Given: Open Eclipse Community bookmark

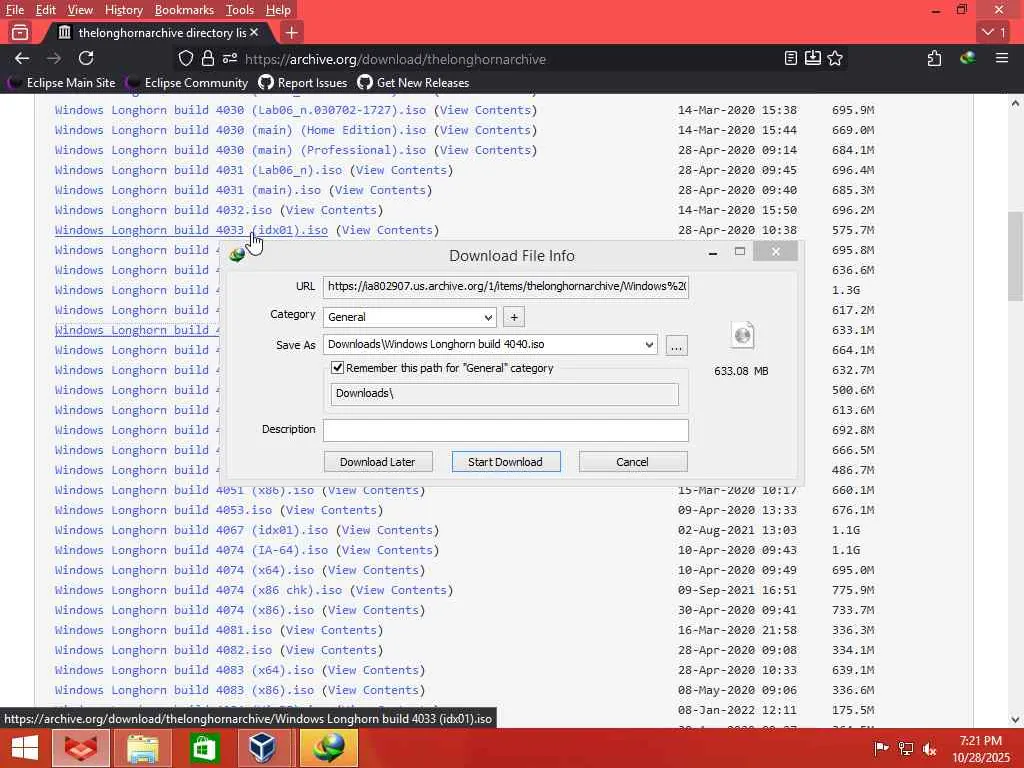Looking at the screenshot, I should tap(187, 83).
